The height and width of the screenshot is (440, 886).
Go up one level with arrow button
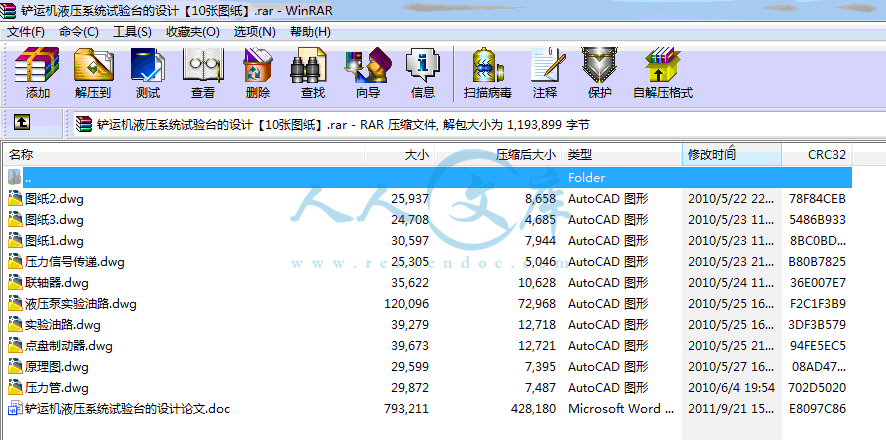(x=22, y=122)
